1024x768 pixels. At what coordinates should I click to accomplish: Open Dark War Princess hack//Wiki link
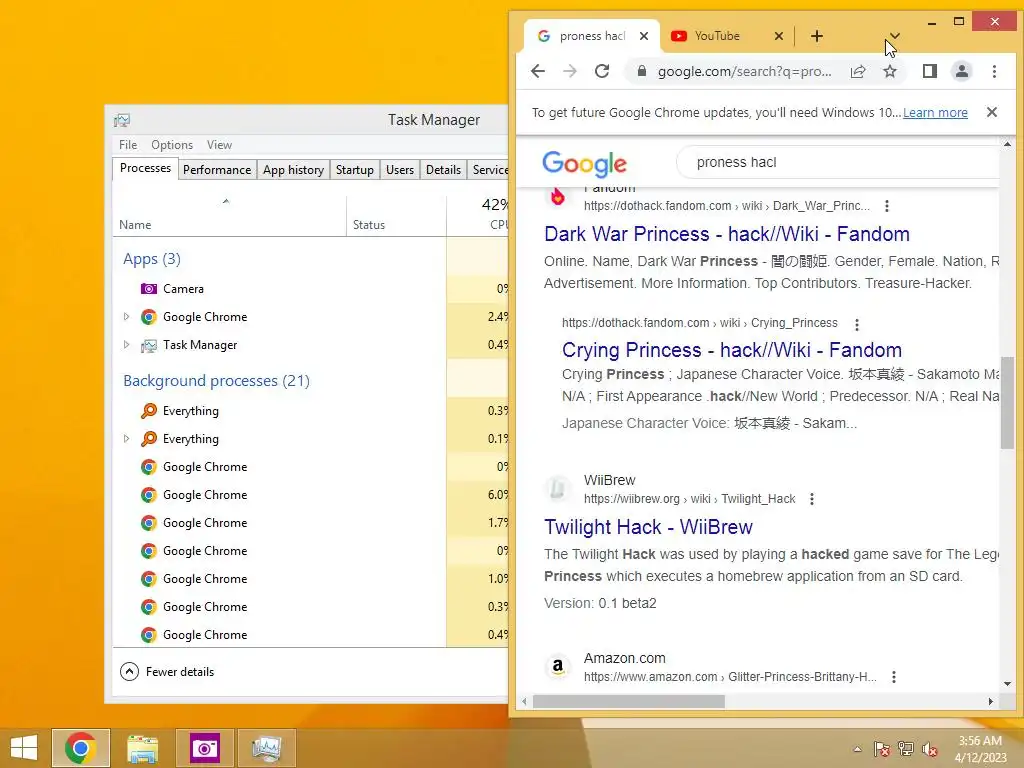(727, 234)
